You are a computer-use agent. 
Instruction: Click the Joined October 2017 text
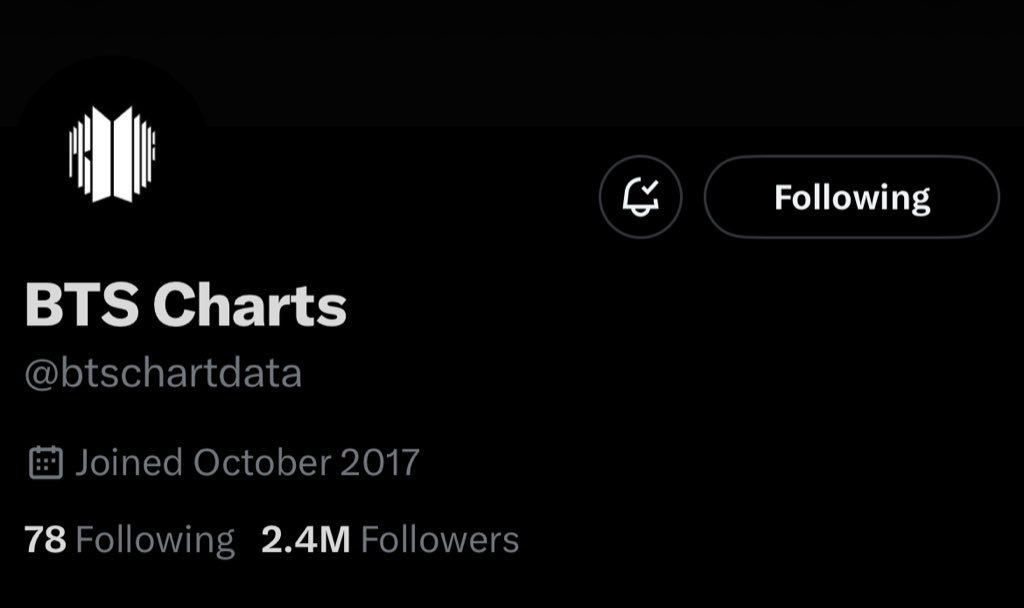248,462
